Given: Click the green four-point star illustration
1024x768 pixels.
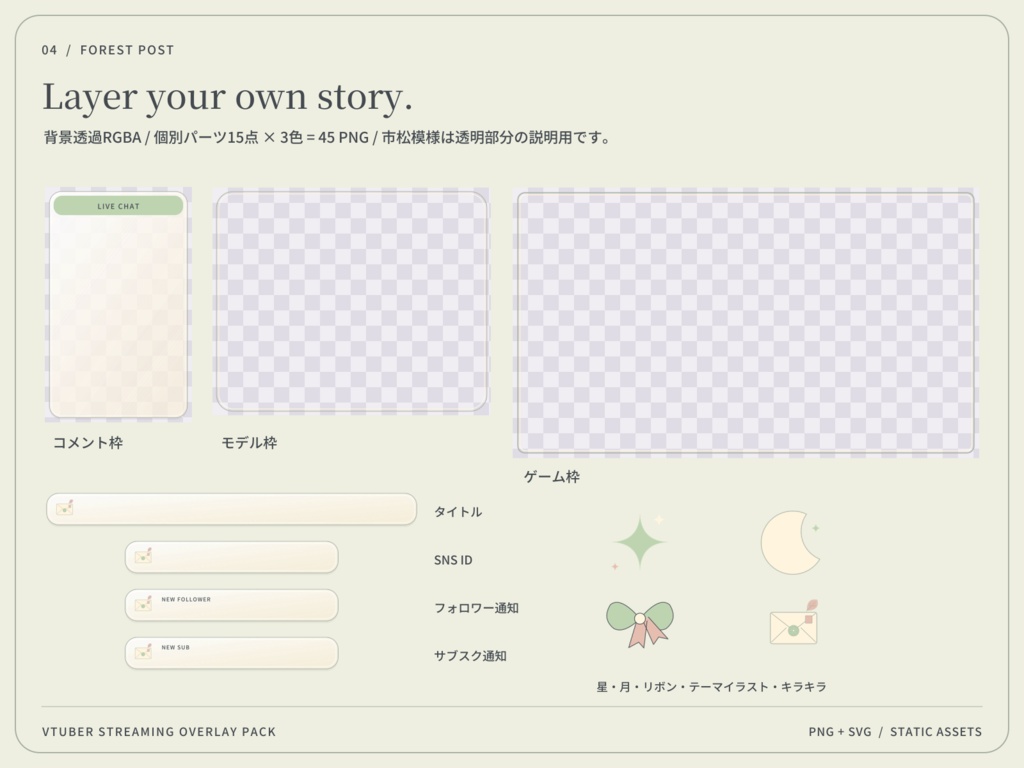Looking at the screenshot, I should coord(640,541).
